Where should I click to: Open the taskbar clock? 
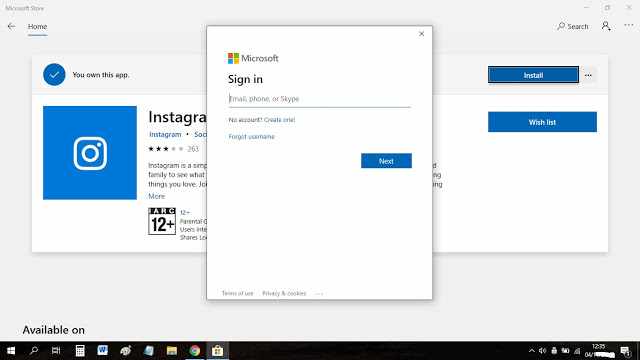tap(599, 351)
